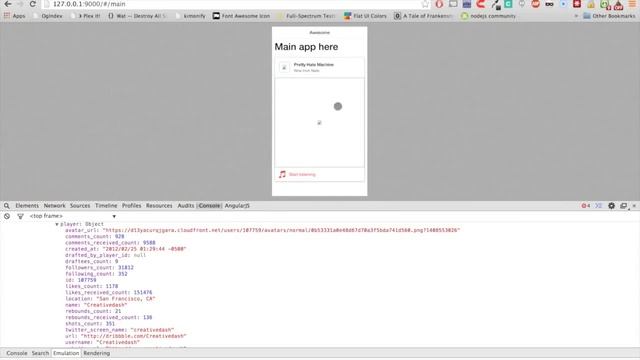640x360 pixels.
Task: Open DevTools settings gear
Action: coord(611,206)
